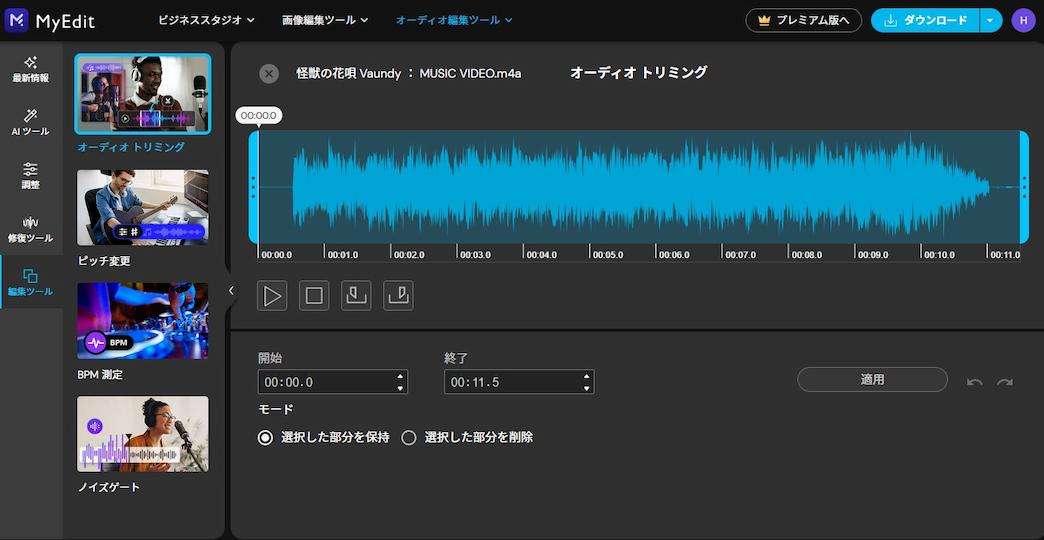This screenshot has width=1044, height=540.
Task: Click the 00:00.0 playhead marker
Action: coord(258,116)
